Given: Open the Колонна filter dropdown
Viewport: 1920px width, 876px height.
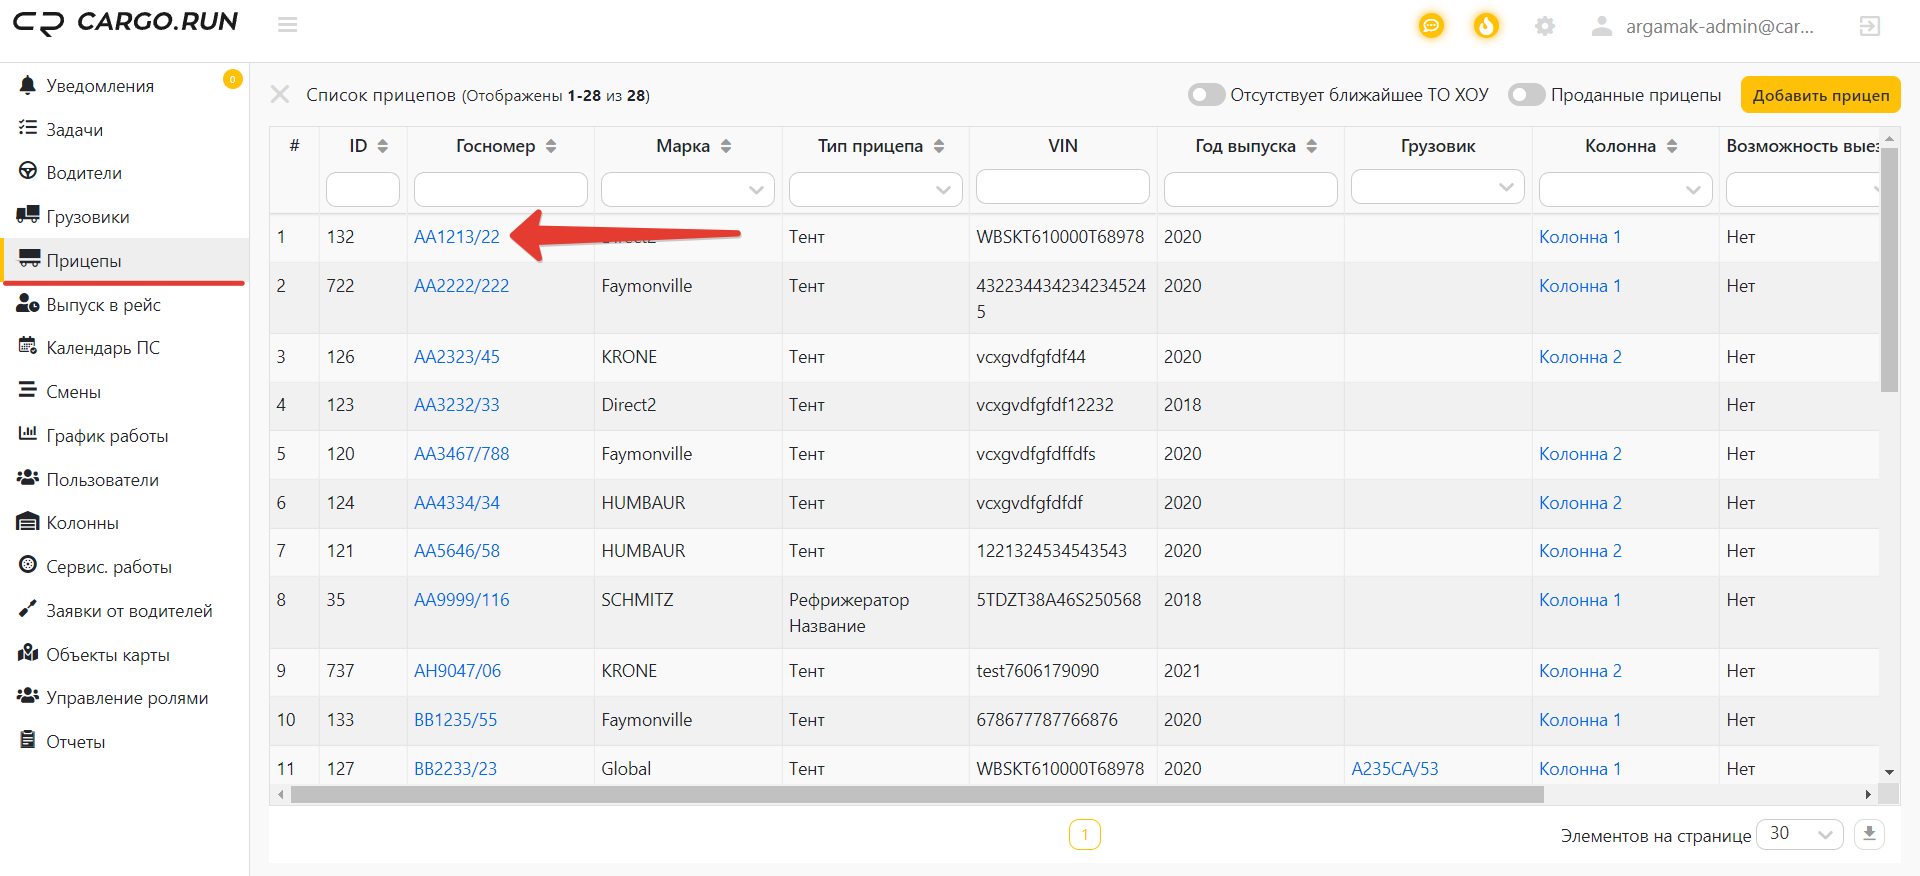Looking at the screenshot, I should point(1625,189).
